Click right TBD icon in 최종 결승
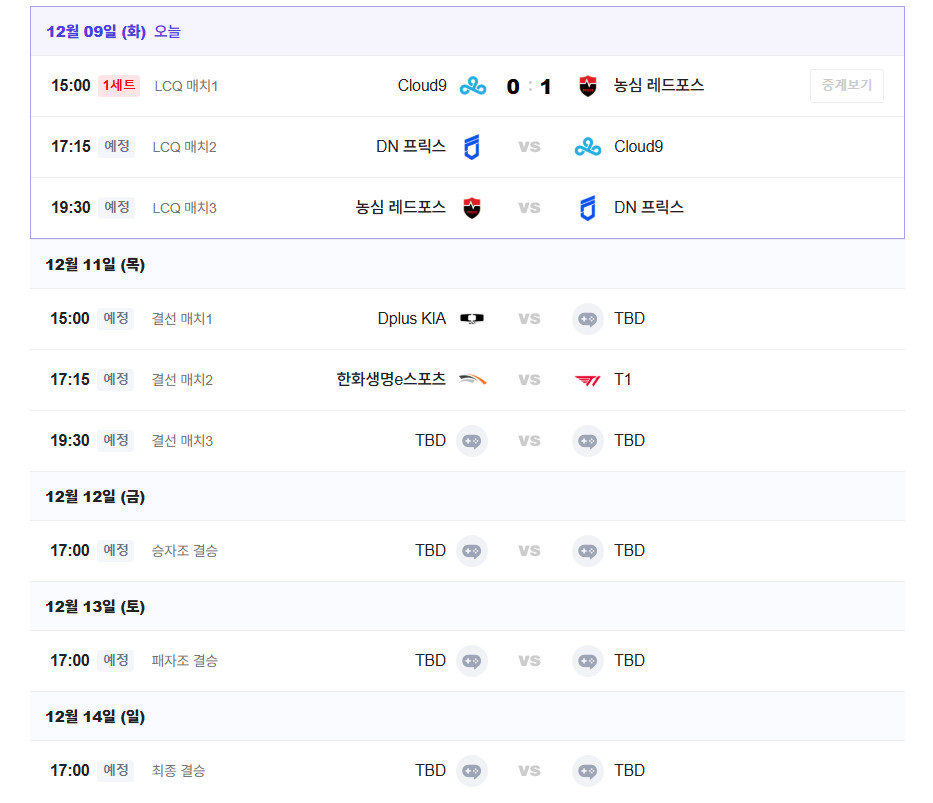Image resolution: width=933 pixels, height=803 pixels. 588,771
